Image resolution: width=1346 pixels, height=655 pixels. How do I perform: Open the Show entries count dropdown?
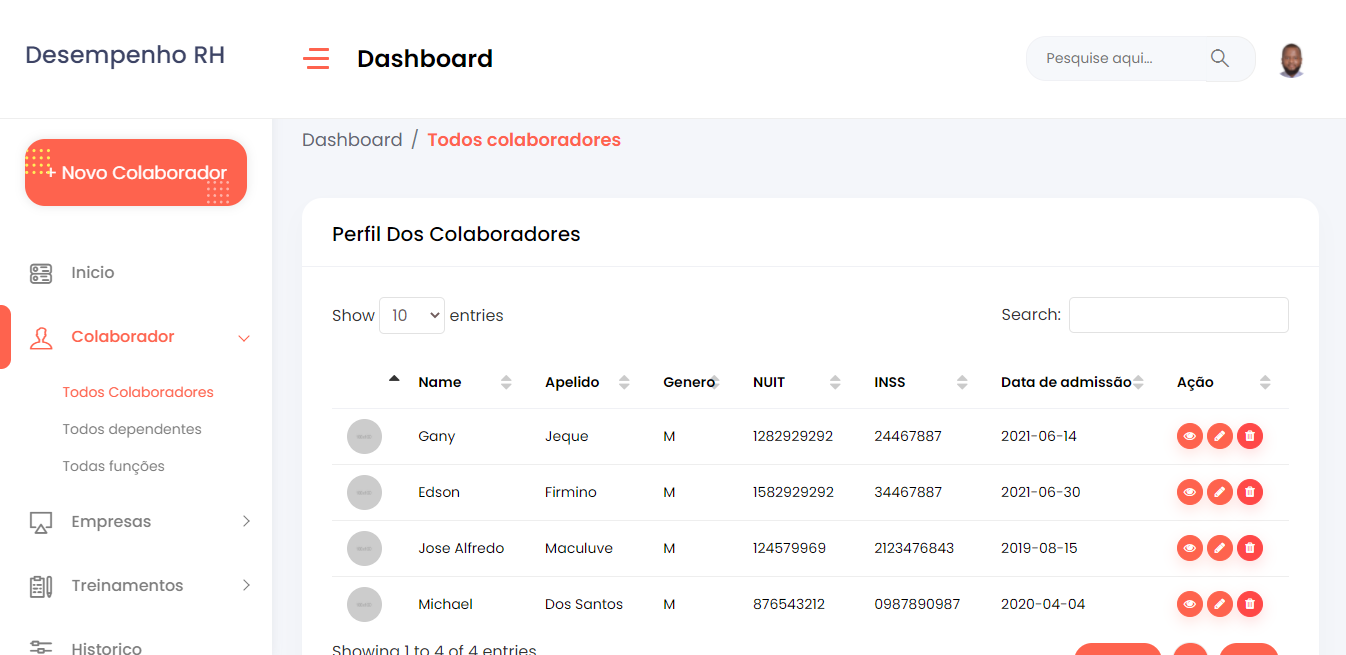(411, 315)
